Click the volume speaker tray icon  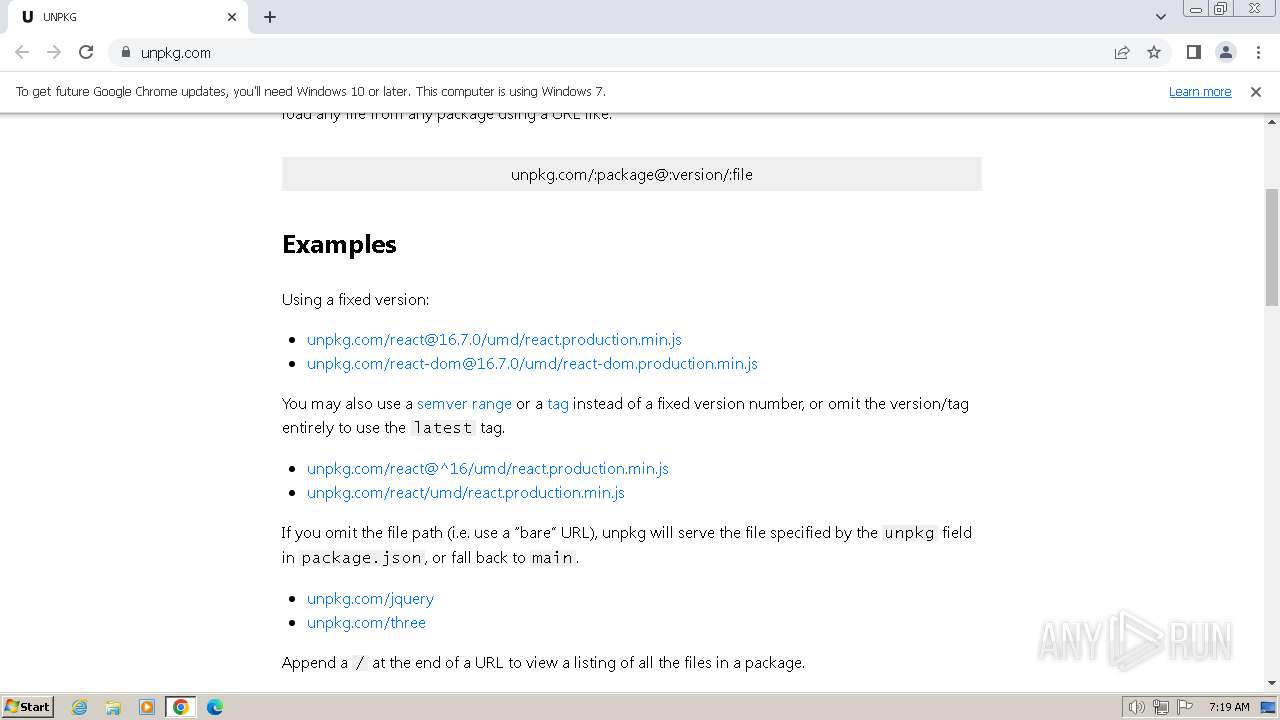(x=1137, y=707)
